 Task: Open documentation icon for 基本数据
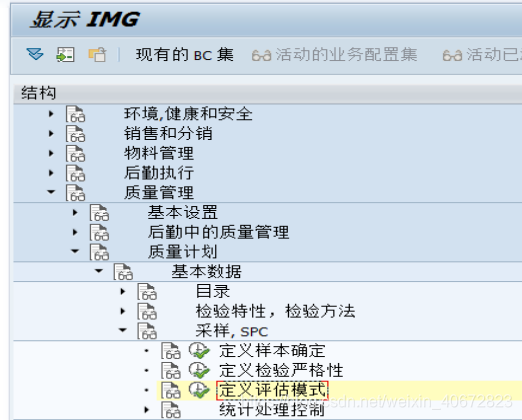point(123,271)
